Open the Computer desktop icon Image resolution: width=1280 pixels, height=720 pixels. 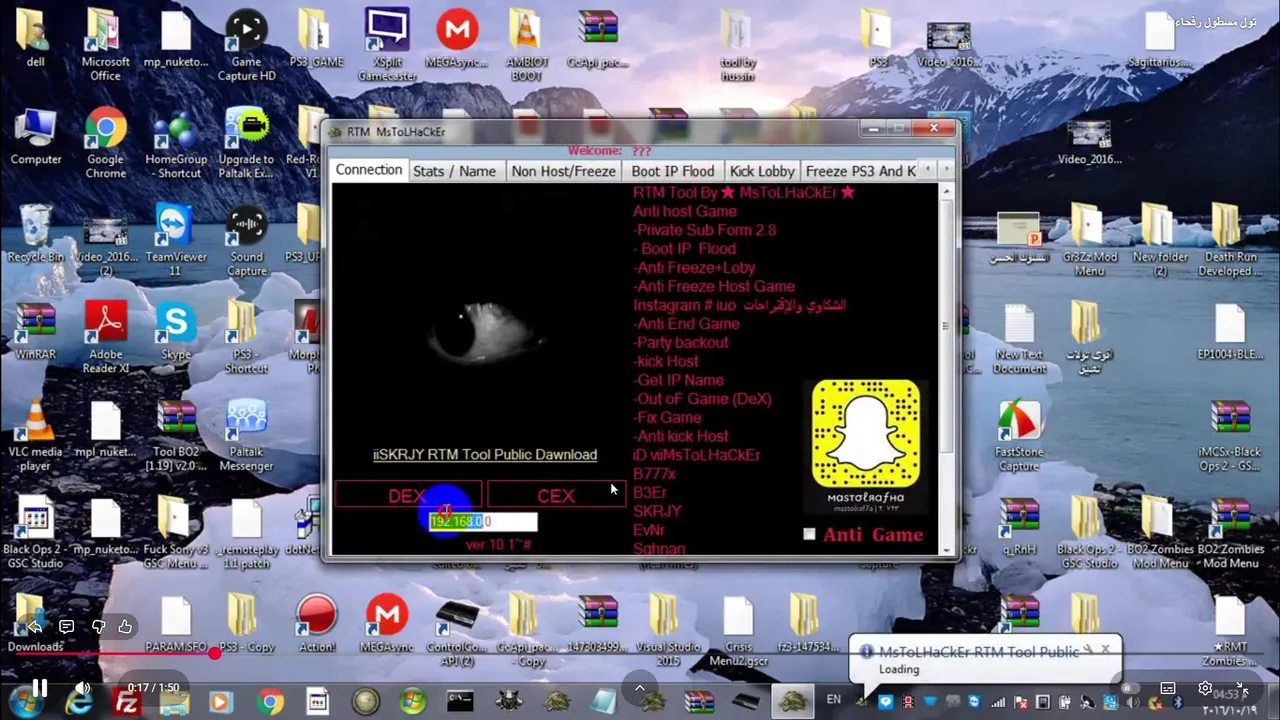pyautogui.click(x=35, y=137)
